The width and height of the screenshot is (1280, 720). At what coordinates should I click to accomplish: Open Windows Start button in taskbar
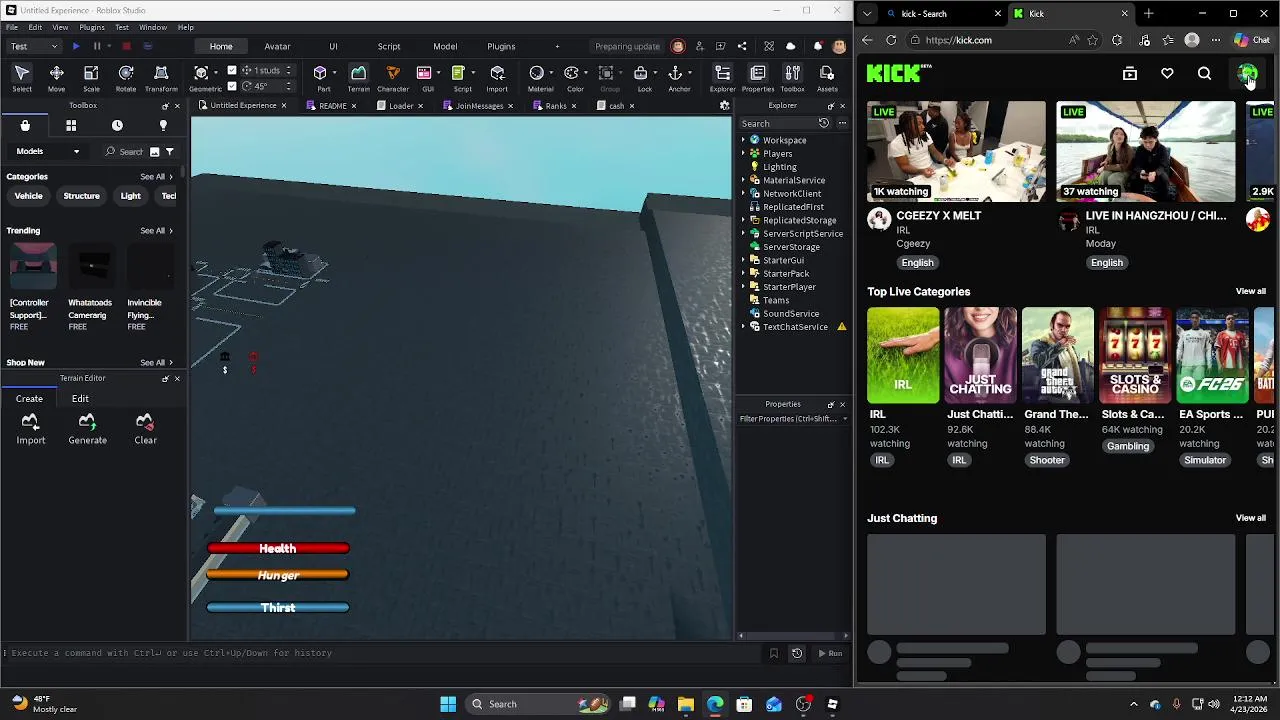pyautogui.click(x=448, y=704)
